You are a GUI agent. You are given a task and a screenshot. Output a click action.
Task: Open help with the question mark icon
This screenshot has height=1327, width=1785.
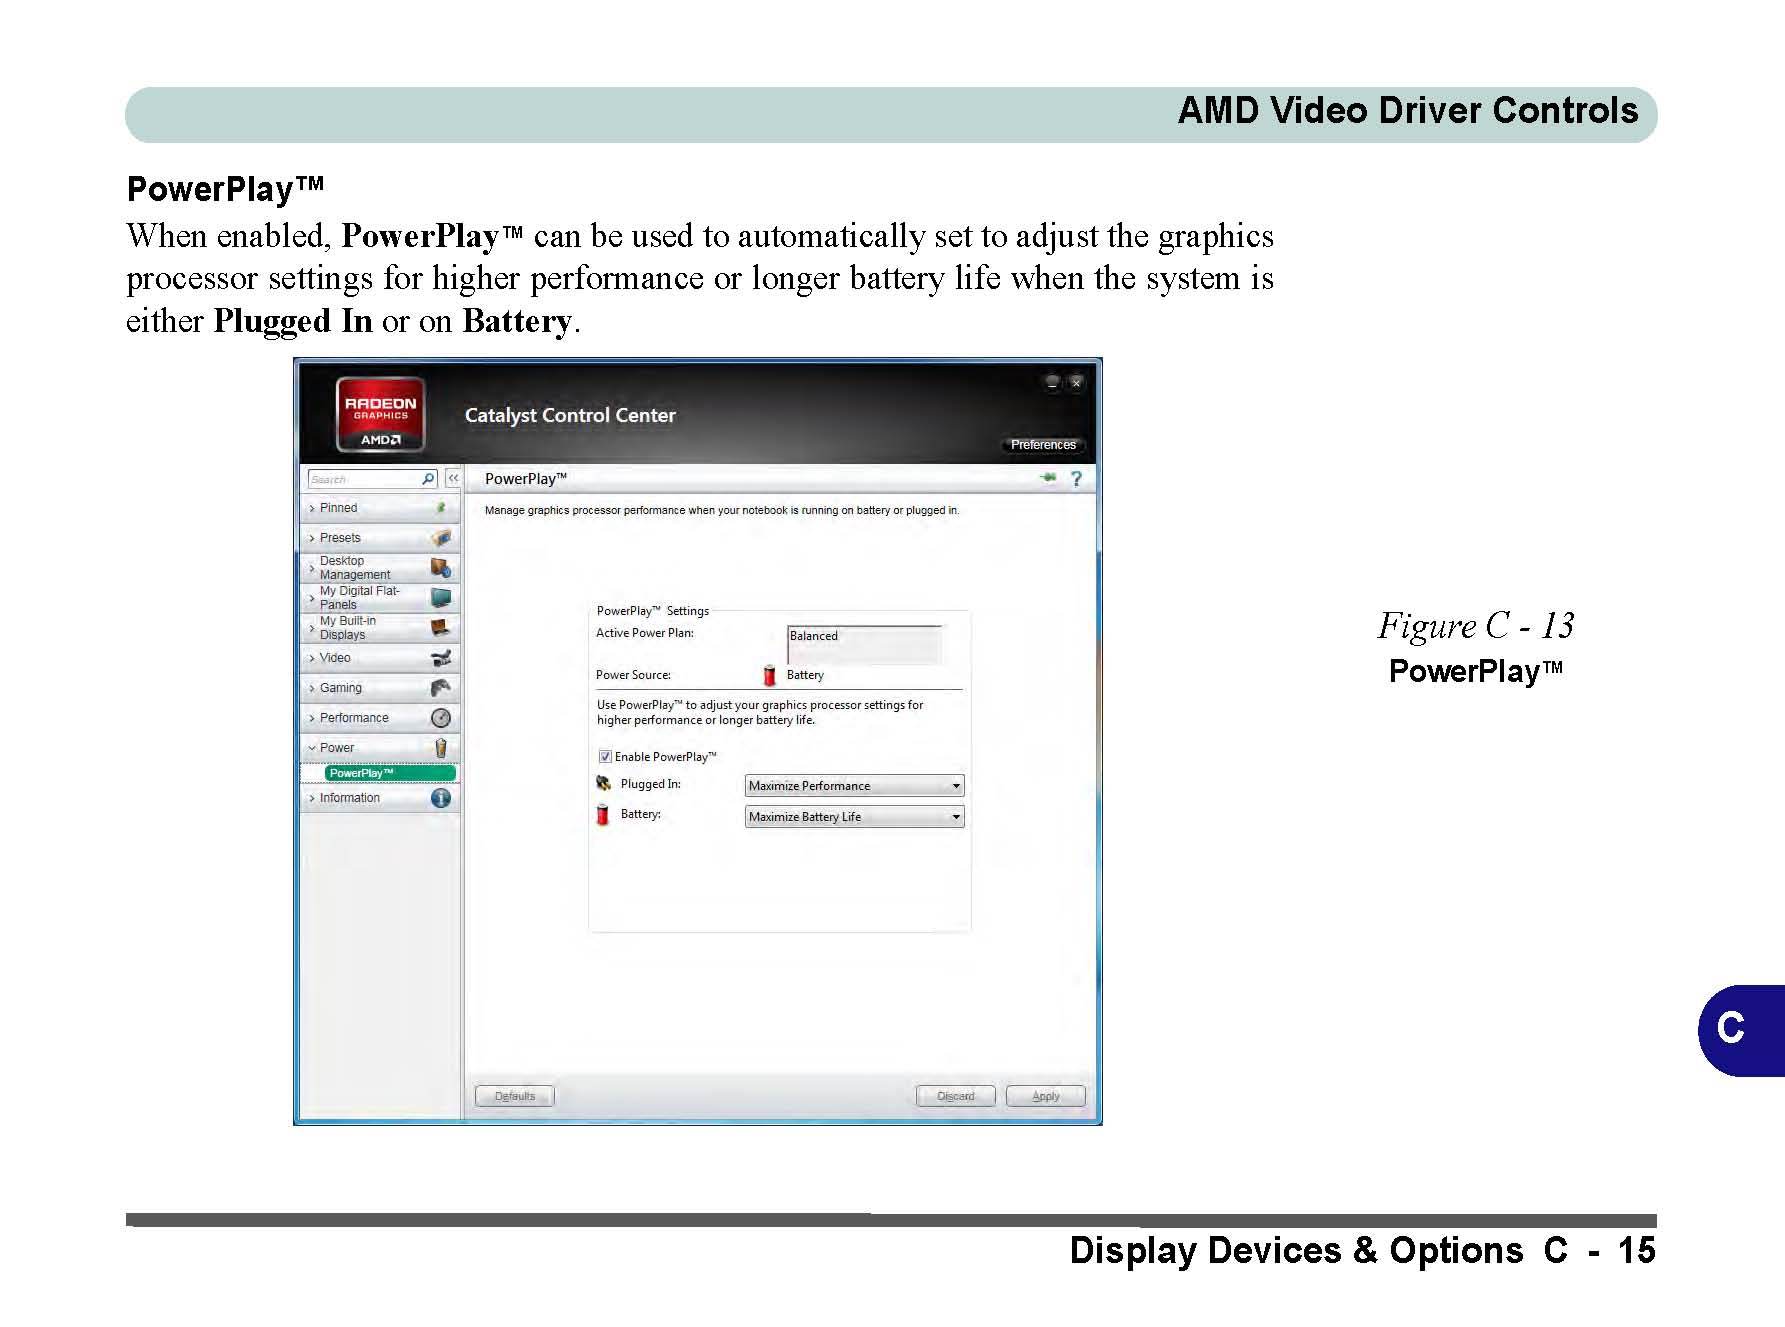pyautogui.click(x=1076, y=479)
